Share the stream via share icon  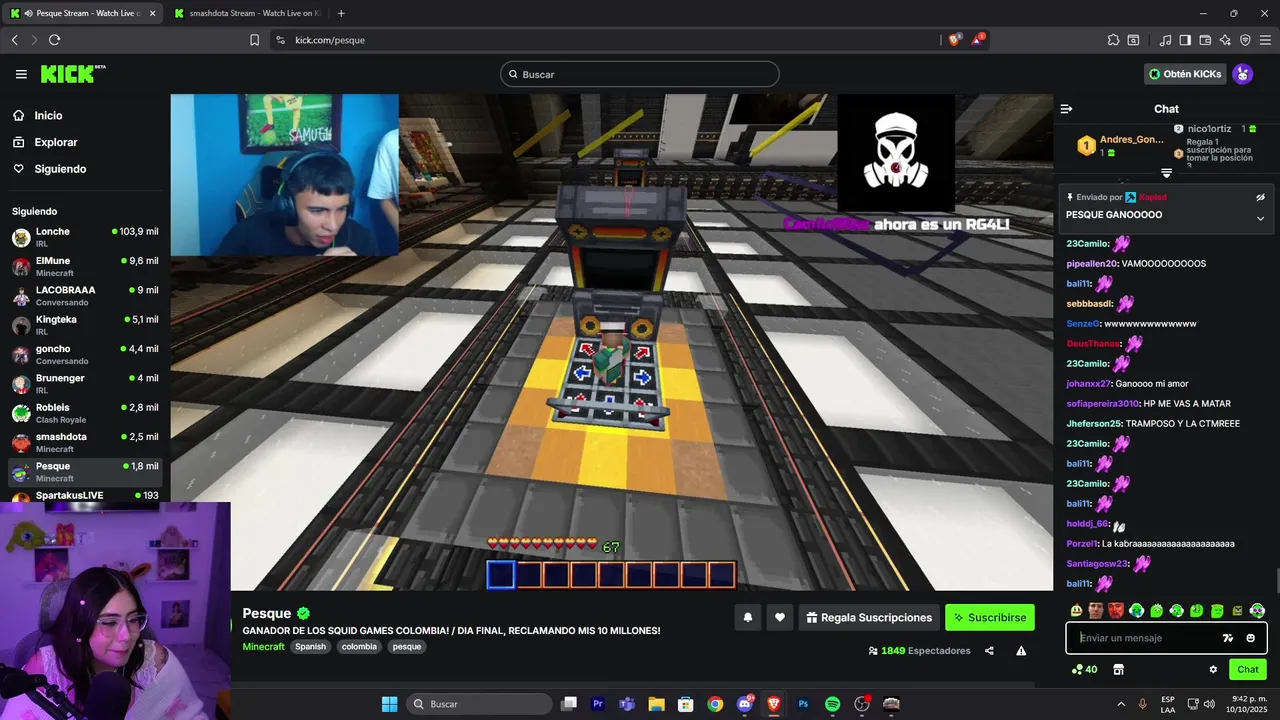coord(989,651)
